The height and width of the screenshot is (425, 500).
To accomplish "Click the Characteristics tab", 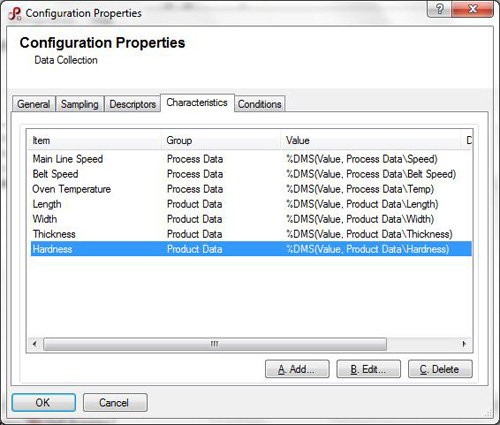I will (x=197, y=103).
